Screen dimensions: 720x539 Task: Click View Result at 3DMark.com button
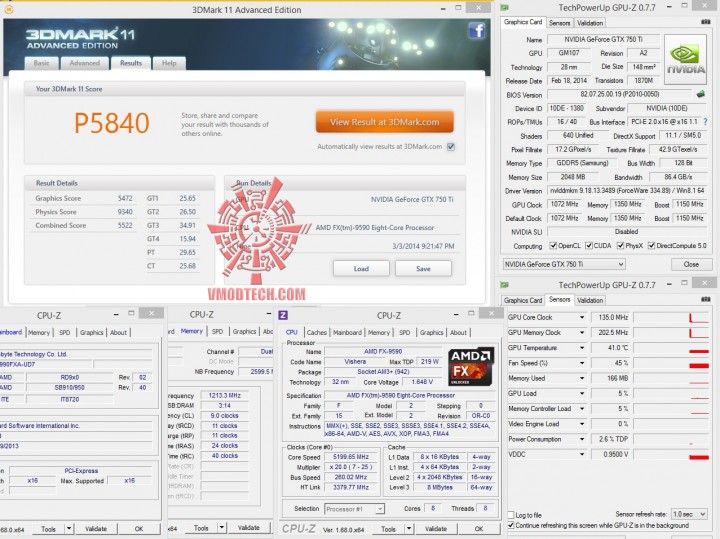[x=384, y=122]
